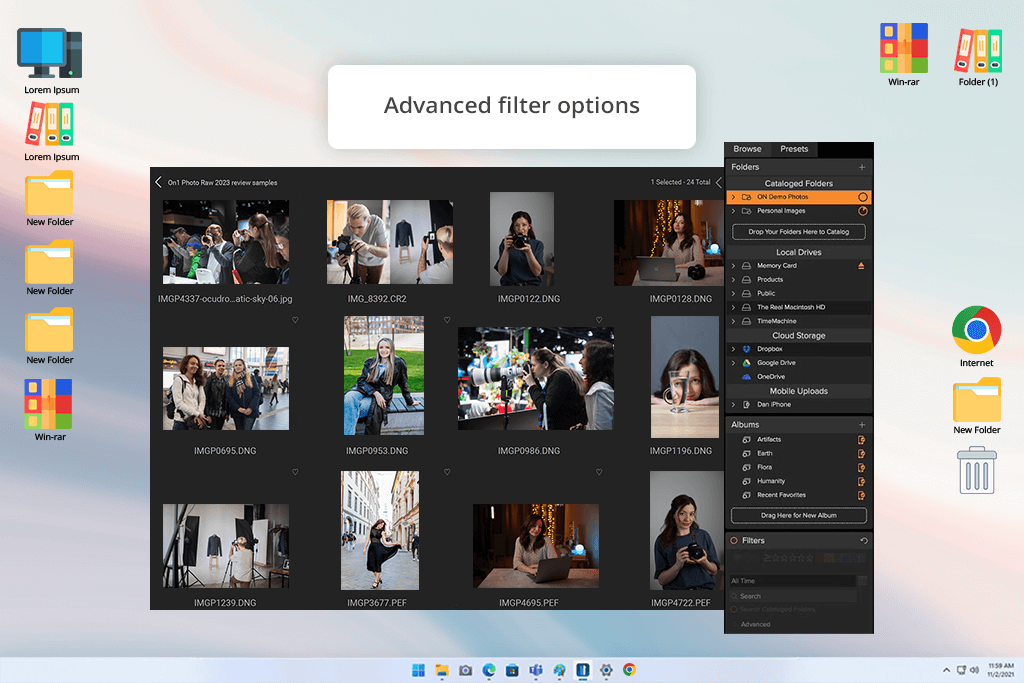The height and width of the screenshot is (683, 1024).
Task: Select the Earth album
Action: (x=765, y=453)
